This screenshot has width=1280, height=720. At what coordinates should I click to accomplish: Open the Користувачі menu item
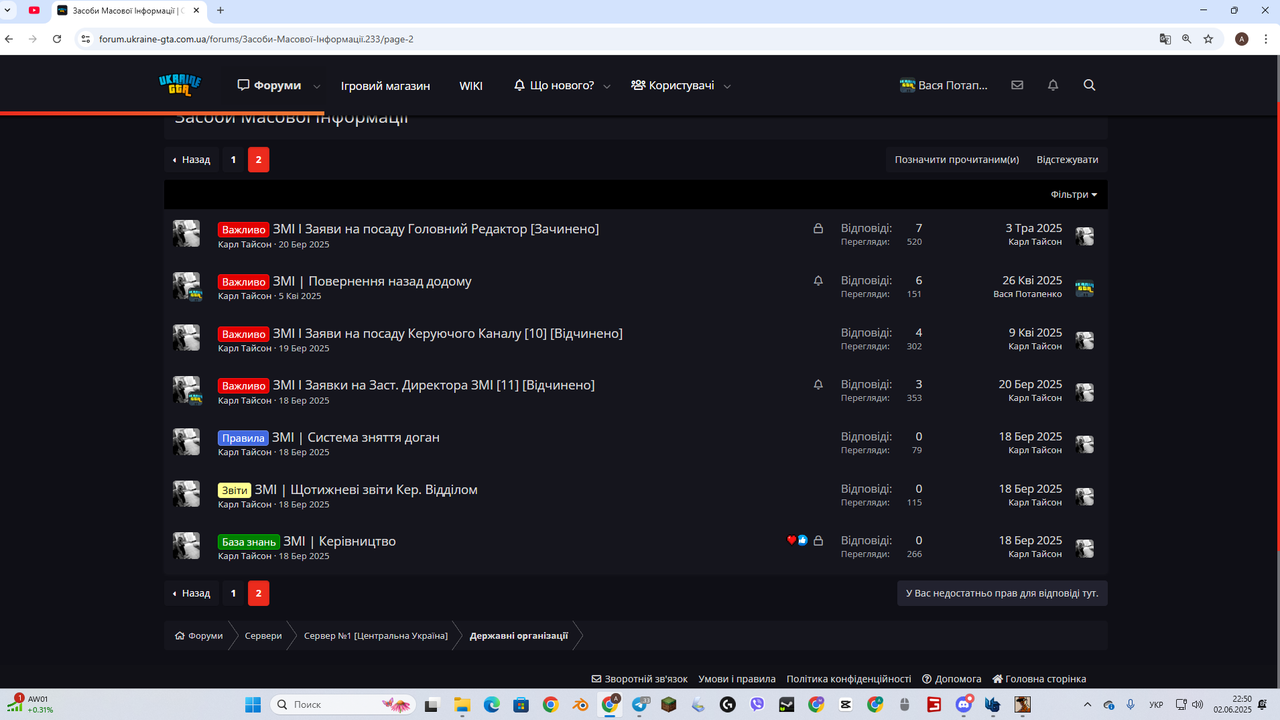[672, 85]
